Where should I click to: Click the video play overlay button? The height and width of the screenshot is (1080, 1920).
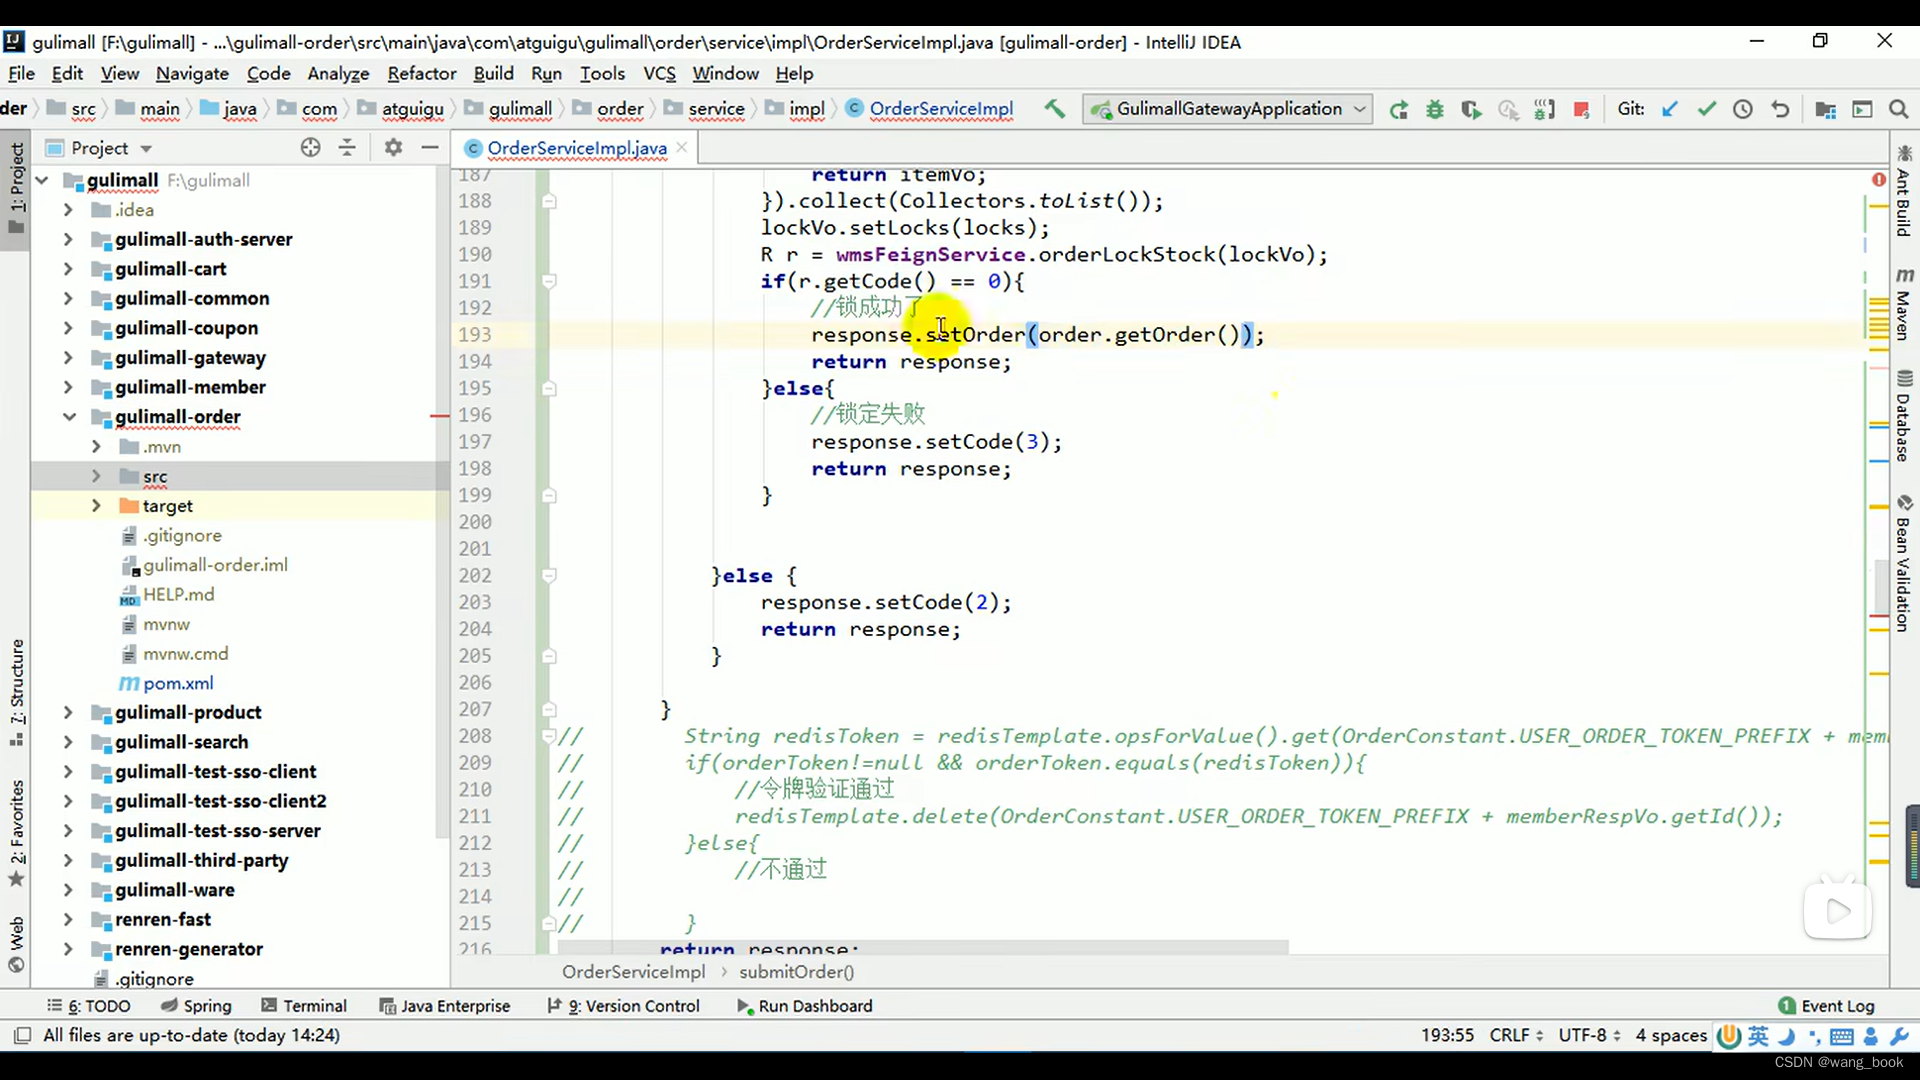(x=1837, y=911)
